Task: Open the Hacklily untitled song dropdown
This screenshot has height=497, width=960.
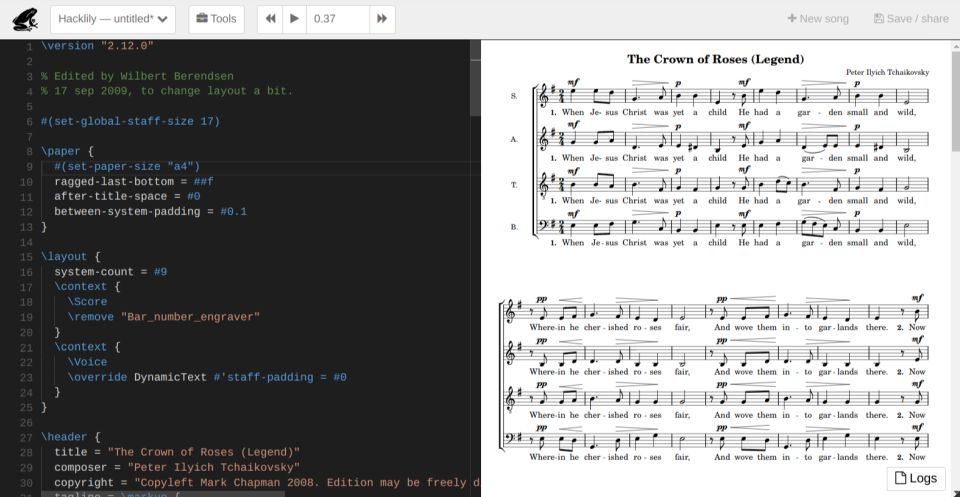Action: point(113,19)
